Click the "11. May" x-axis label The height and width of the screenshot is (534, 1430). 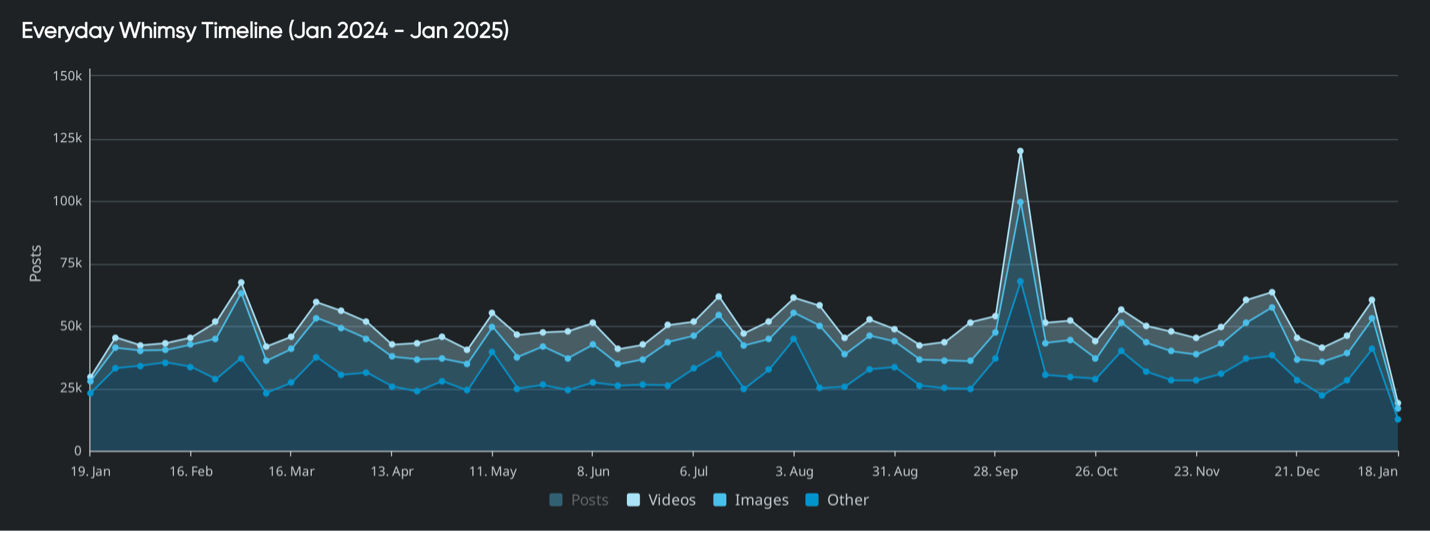tap(492, 471)
